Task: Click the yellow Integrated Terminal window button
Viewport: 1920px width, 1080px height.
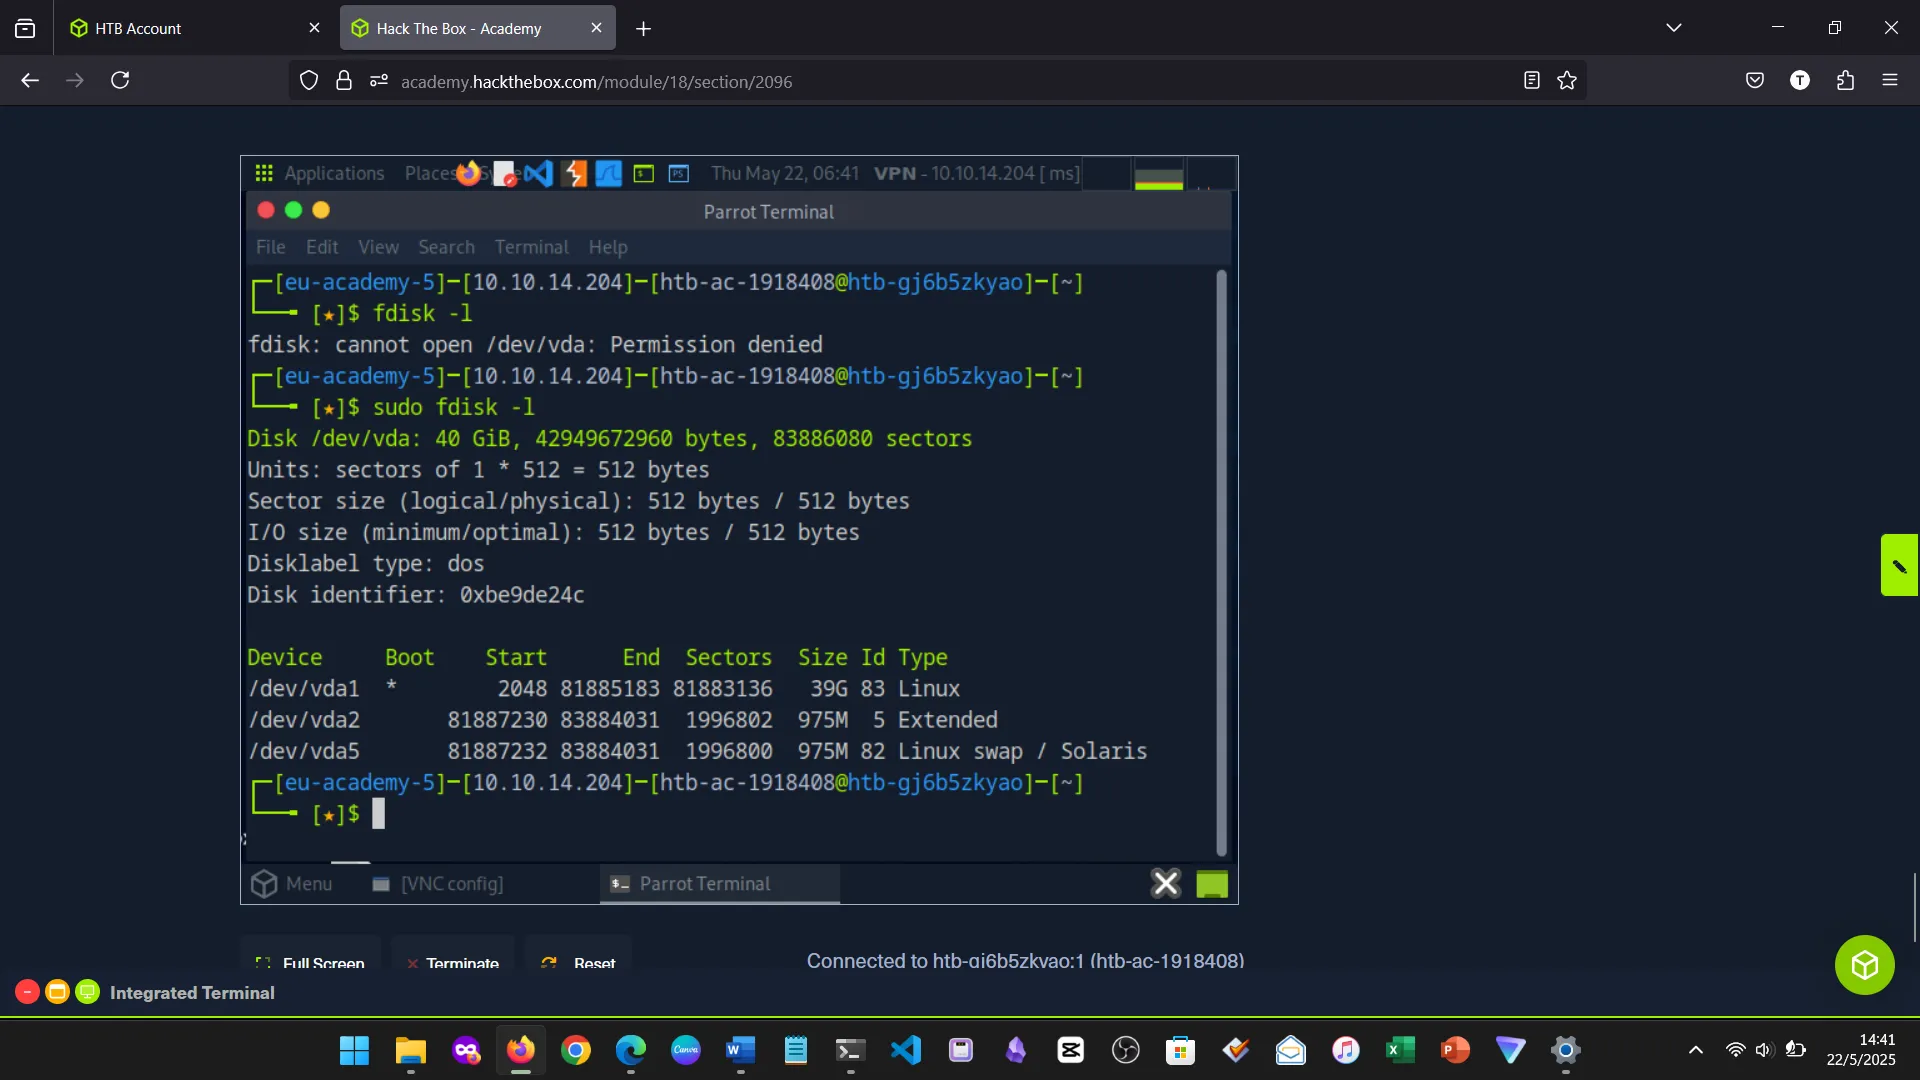Action: pyautogui.click(x=58, y=992)
